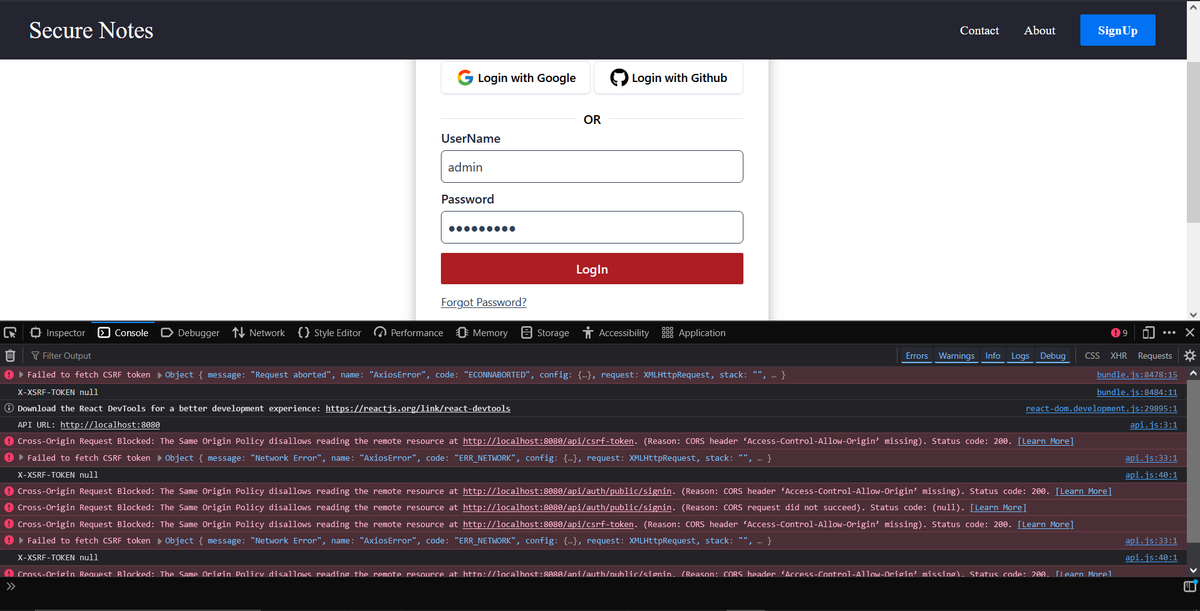Open console settings gear

coord(1189,355)
